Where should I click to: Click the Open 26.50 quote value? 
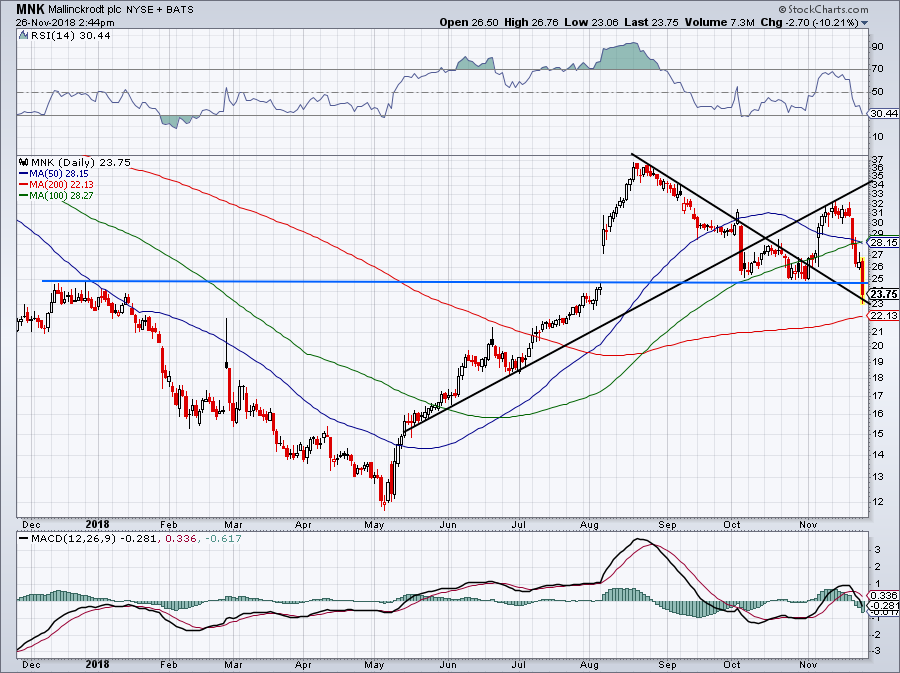point(470,22)
